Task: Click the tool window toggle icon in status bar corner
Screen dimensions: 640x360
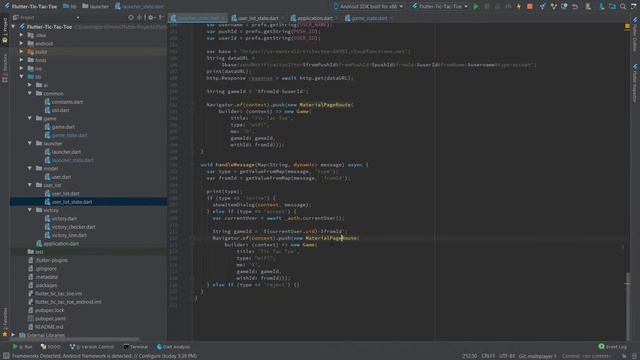Action: pyautogui.click(x=6, y=356)
